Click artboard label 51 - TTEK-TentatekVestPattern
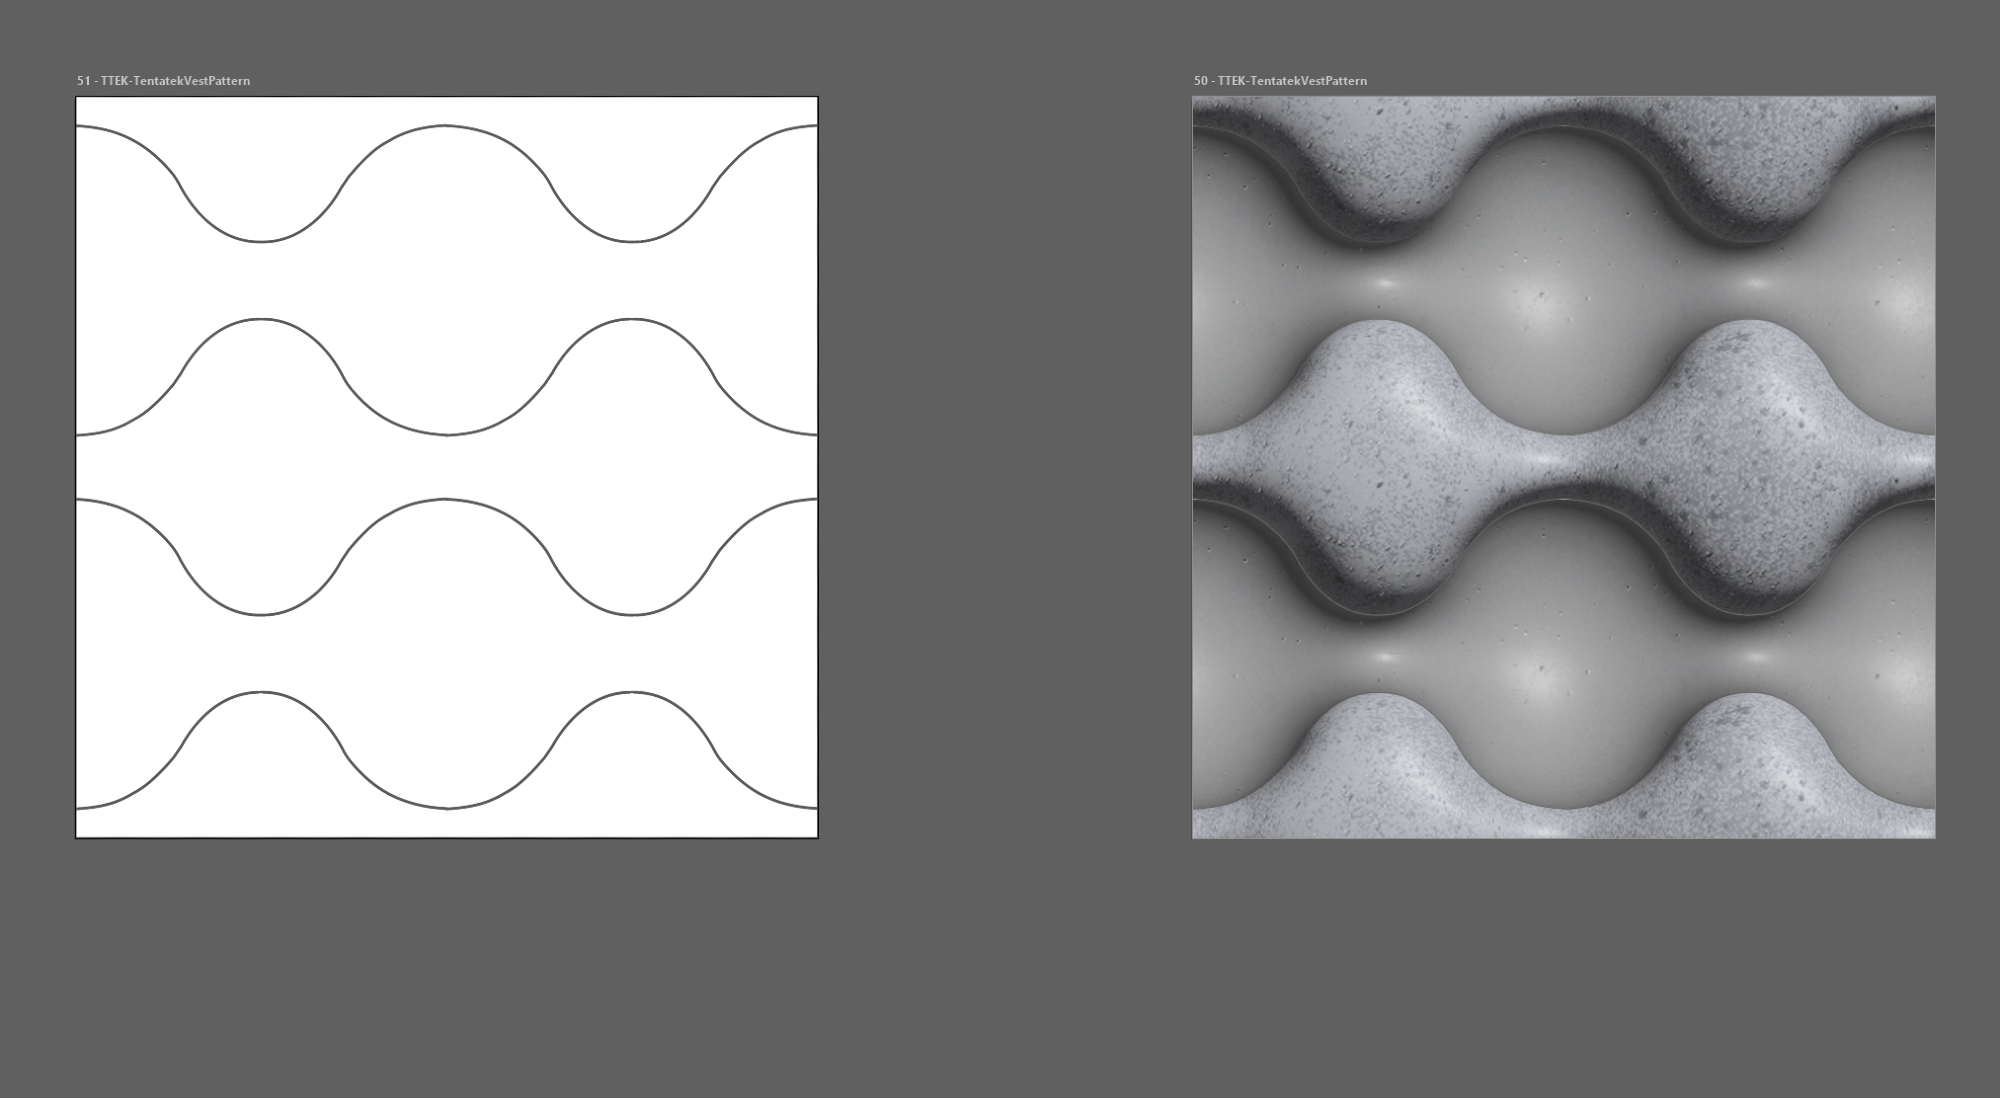Screen dimensions: 2000x1098 [x=163, y=81]
